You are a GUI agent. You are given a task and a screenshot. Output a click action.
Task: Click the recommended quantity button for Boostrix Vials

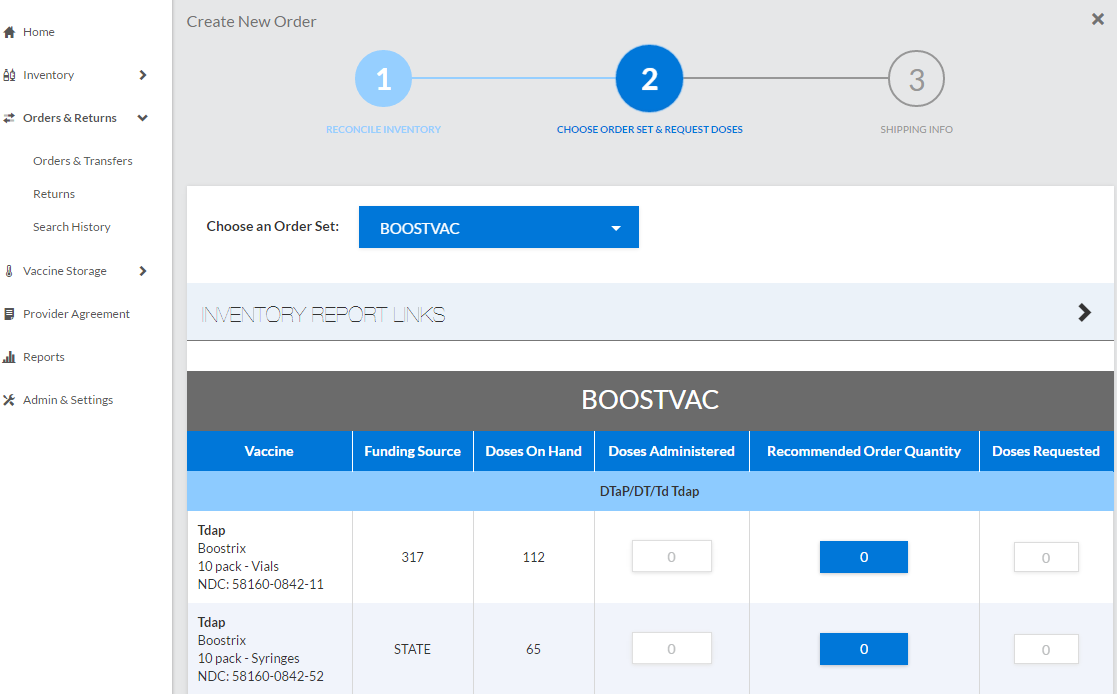pyautogui.click(x=863, y=556)
